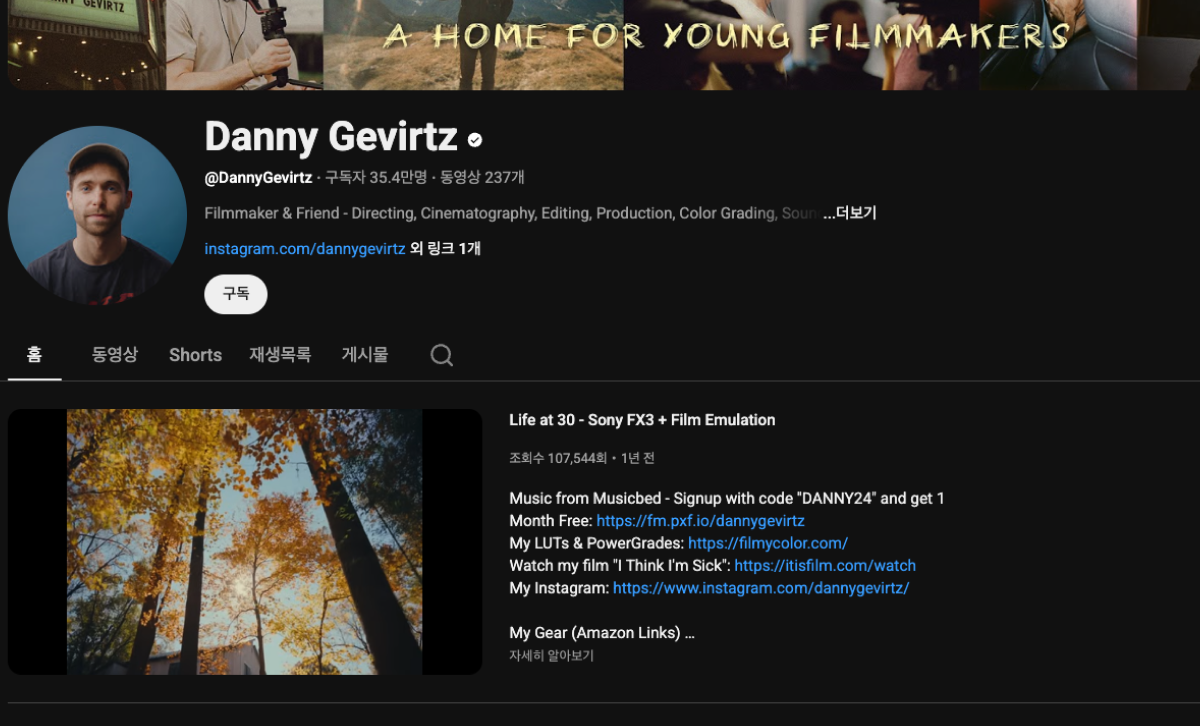Expand video description via 자세히 알아보기
This screenshot has width=1200, height=726.
coord(551,656)
